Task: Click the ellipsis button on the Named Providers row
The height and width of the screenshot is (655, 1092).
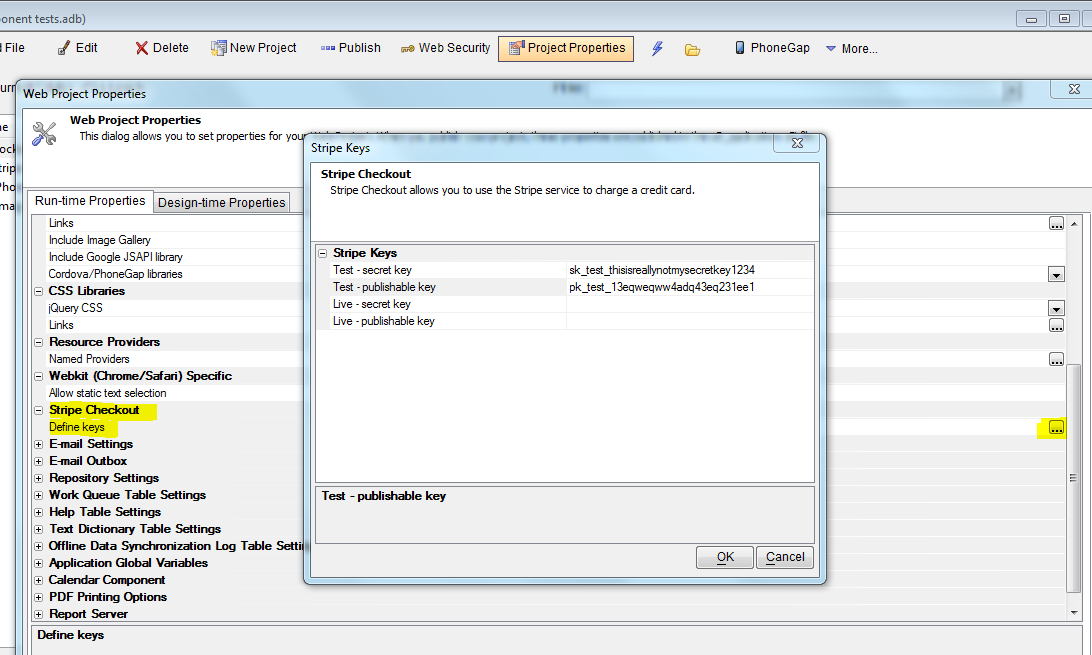Action: coord(1056,359)
